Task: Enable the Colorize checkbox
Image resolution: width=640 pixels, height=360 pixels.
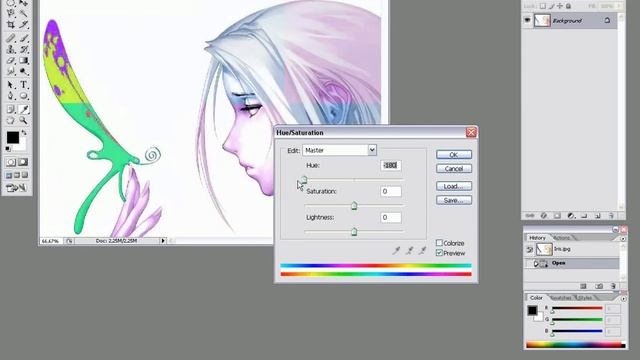Action: click(439, 243)
